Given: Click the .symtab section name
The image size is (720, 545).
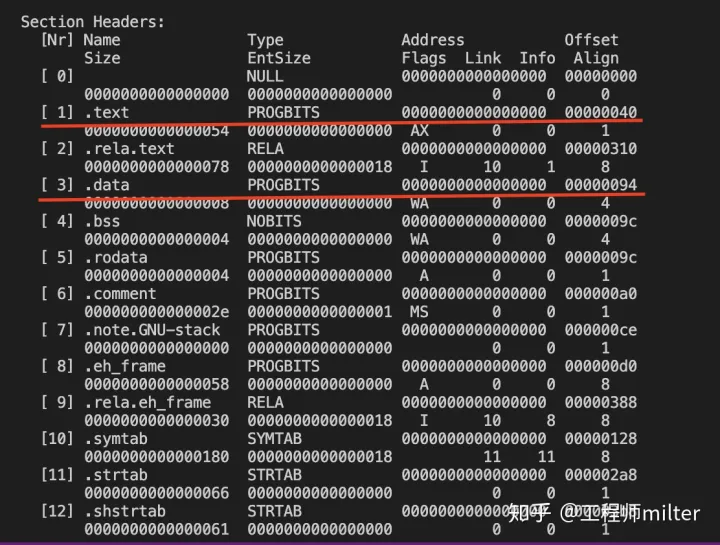Looking at the screenshot, I should coord(116,439).
